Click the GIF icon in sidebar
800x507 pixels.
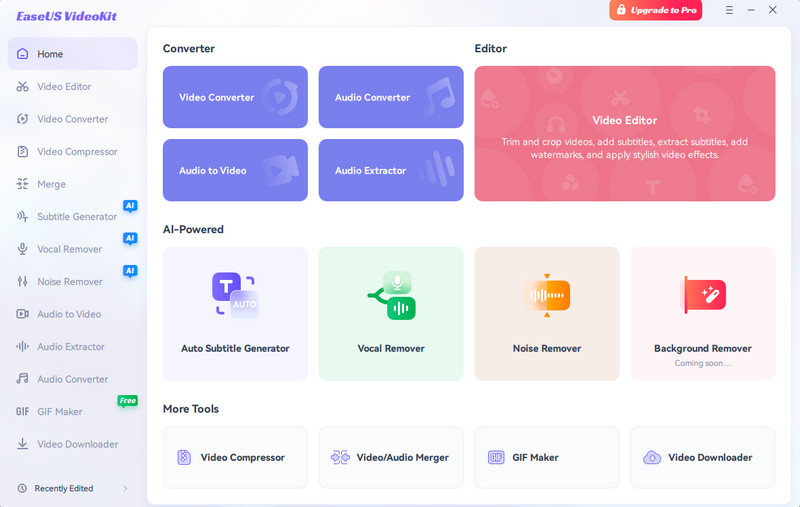click(x=22, y=411)
